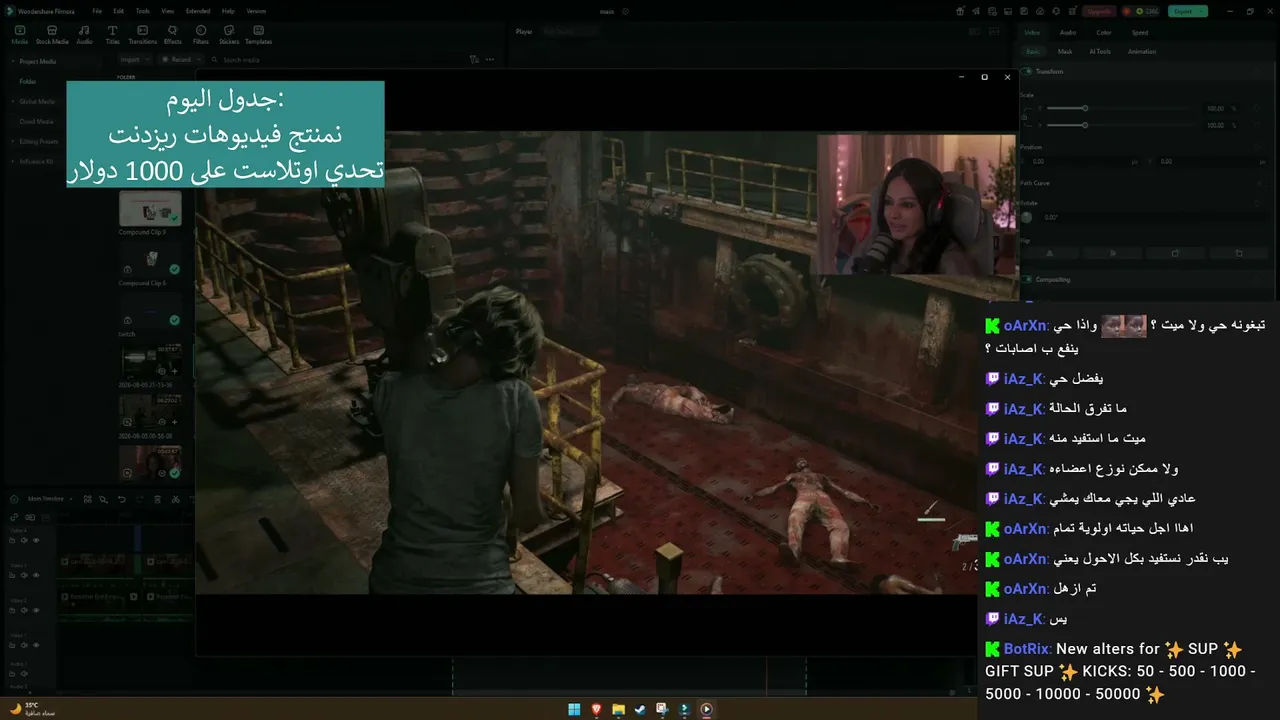This screenshot has height=720, width=1280.
Task: Expand the Editing Presets section
Action: coord(13,141)
